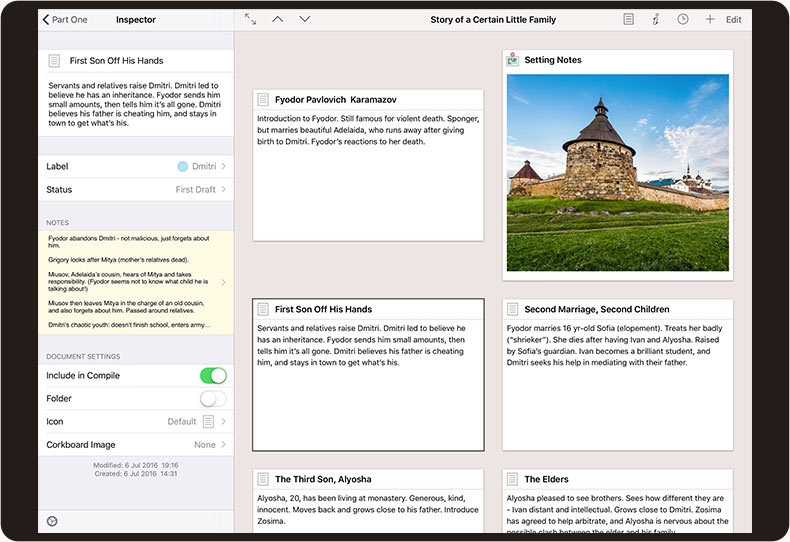This screenshot has width=790, height=542.
Task: Enable the Folder toggle switch
Action: (x=213, y=398)
